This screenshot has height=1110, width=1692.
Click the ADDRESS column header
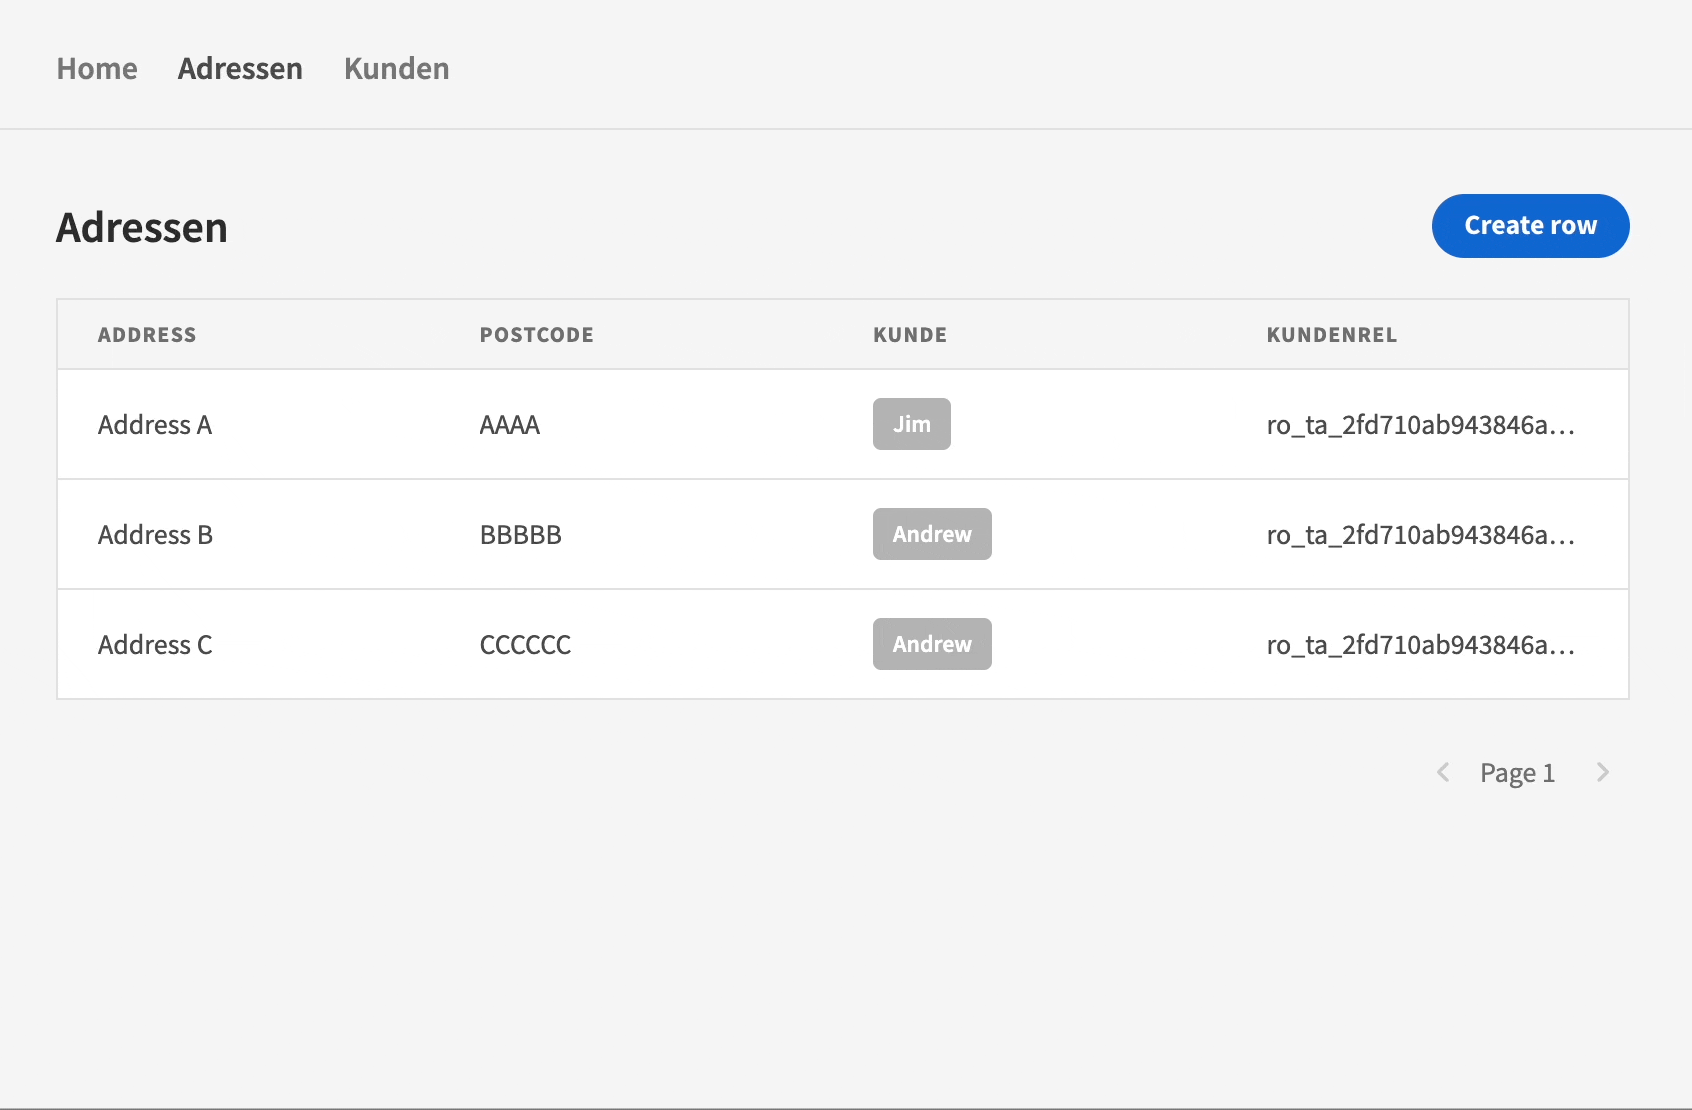147,334
